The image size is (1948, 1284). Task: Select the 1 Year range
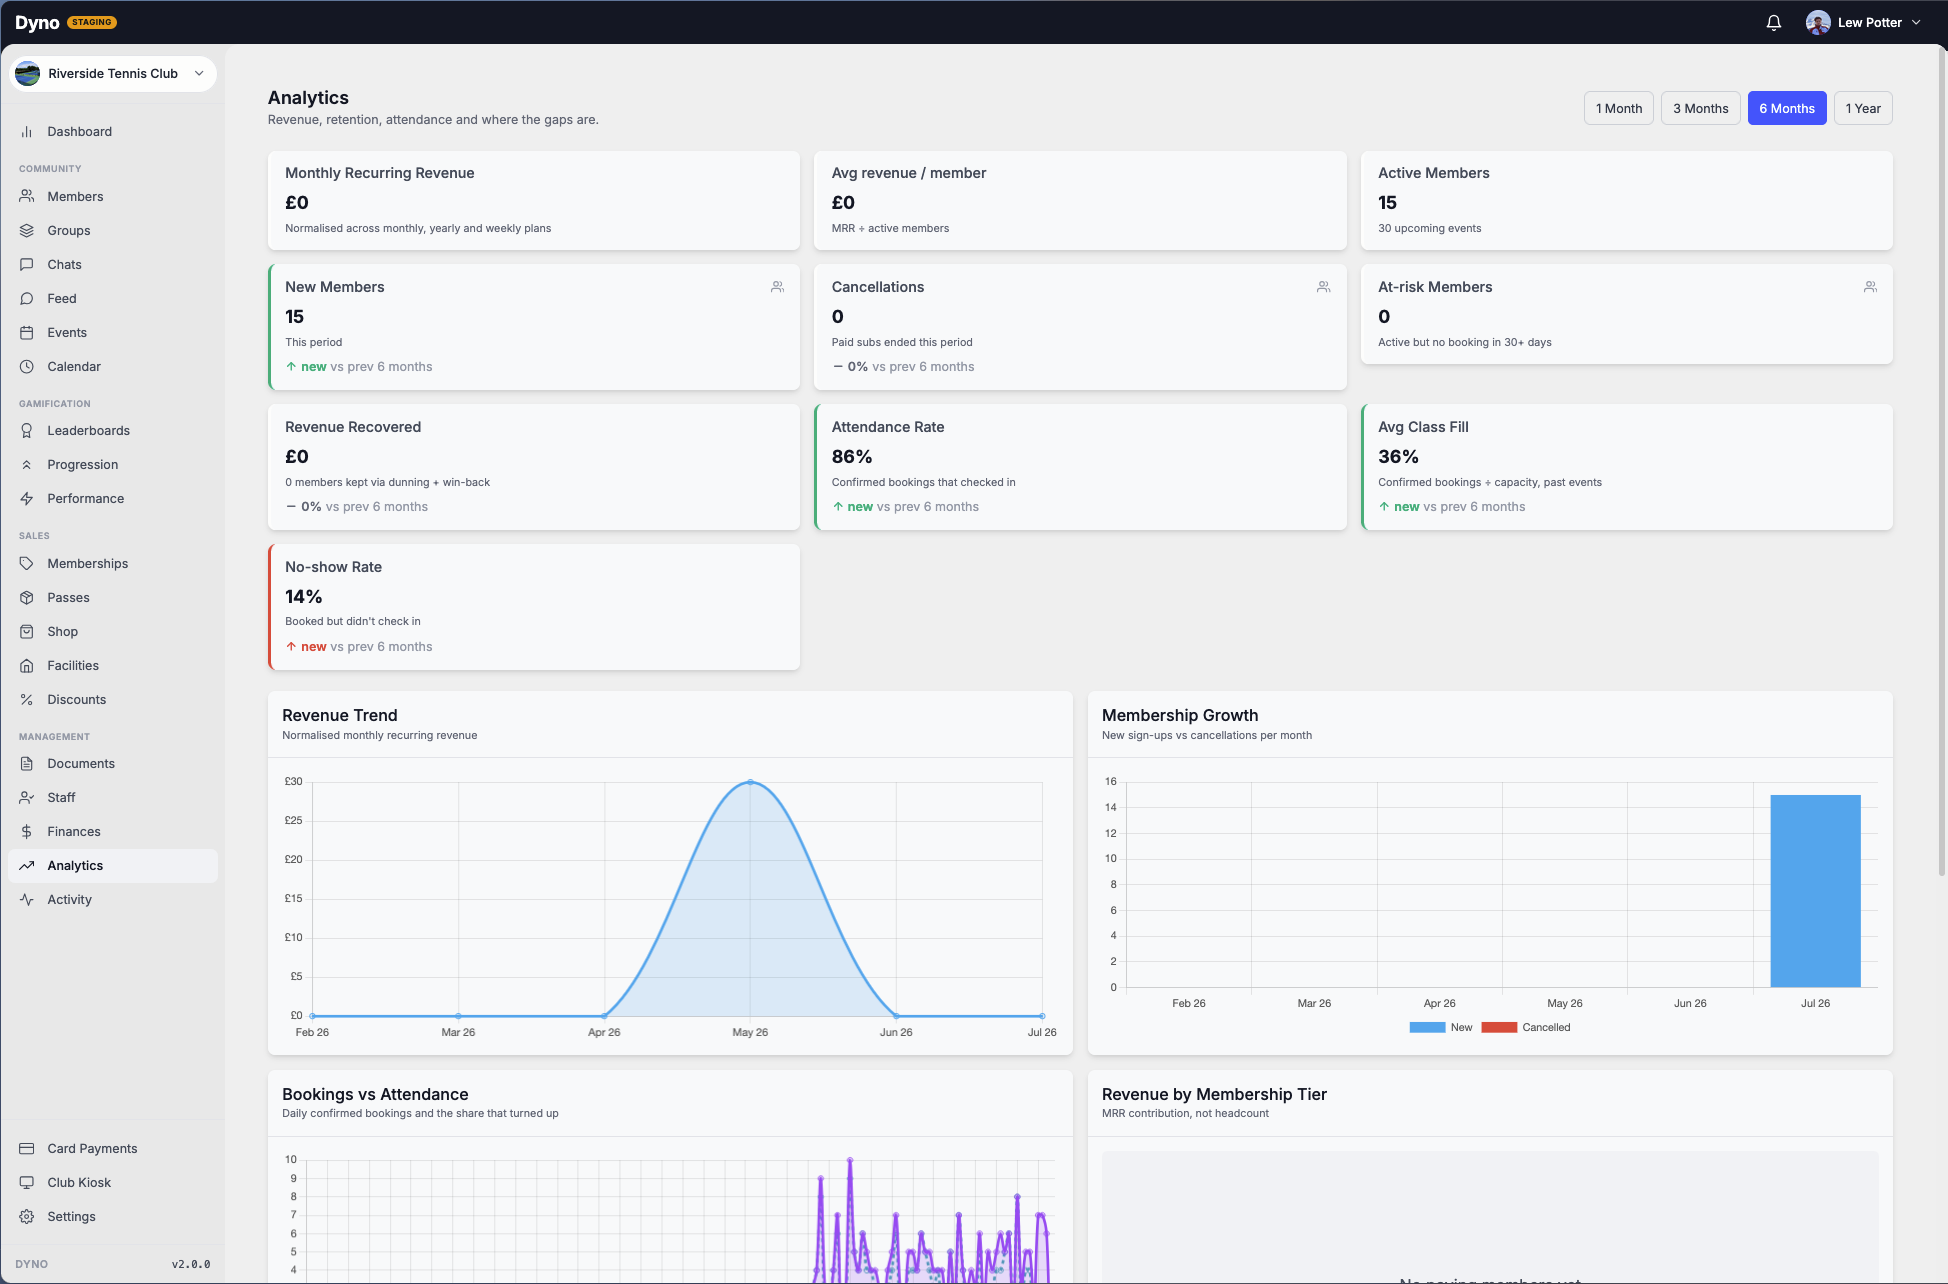coord(1863,109)
